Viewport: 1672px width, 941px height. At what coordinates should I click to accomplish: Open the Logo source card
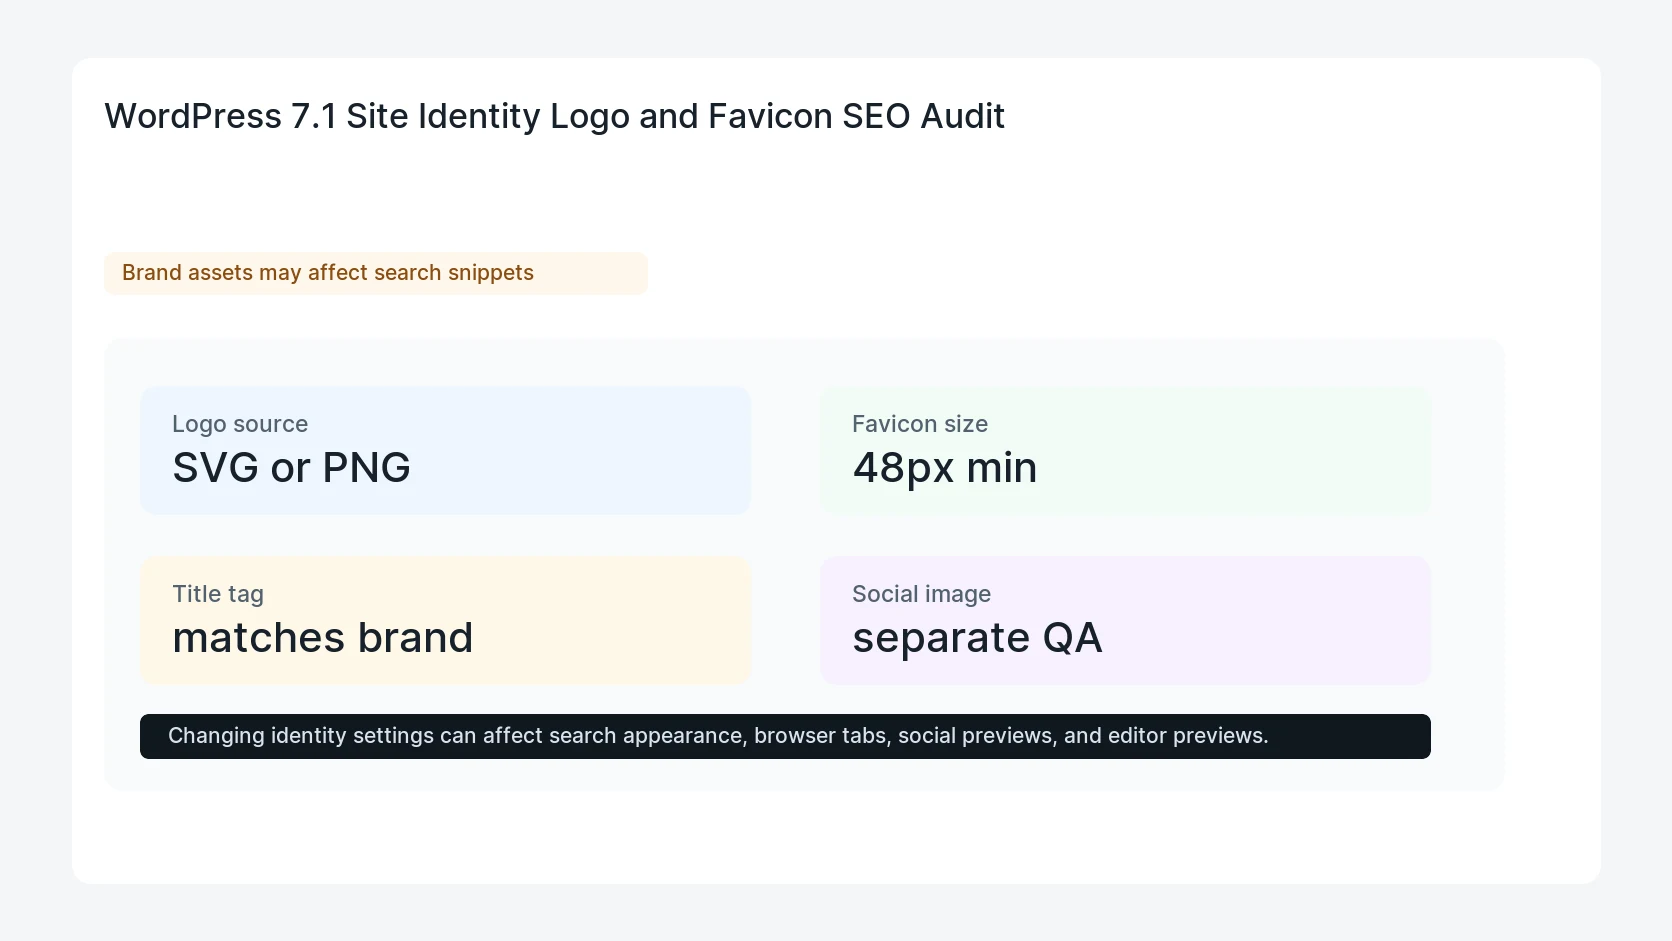click(x=445, y=450)
